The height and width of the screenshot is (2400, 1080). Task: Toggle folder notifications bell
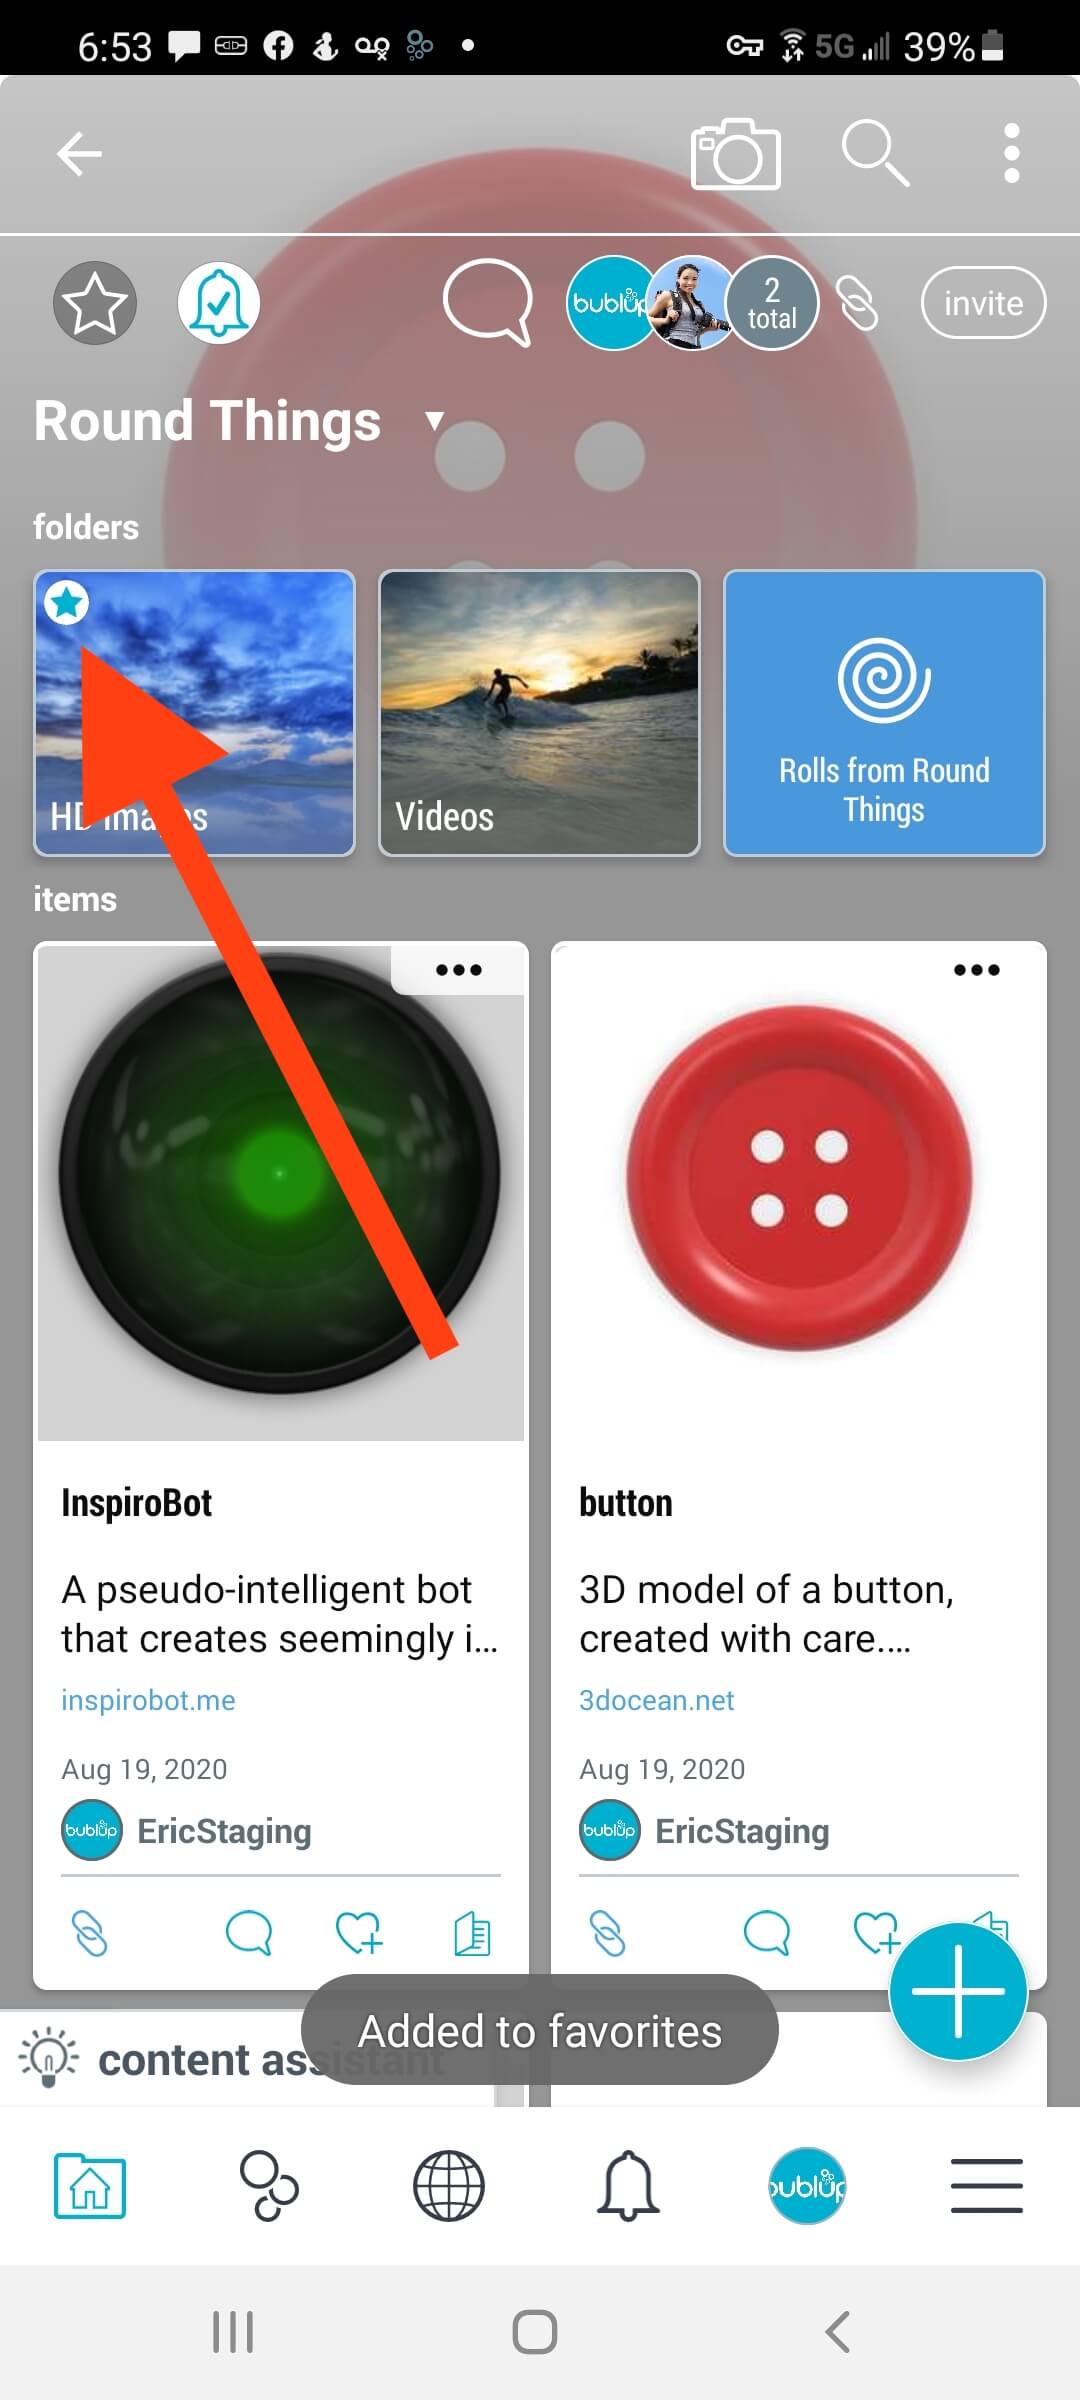(219, 303)
